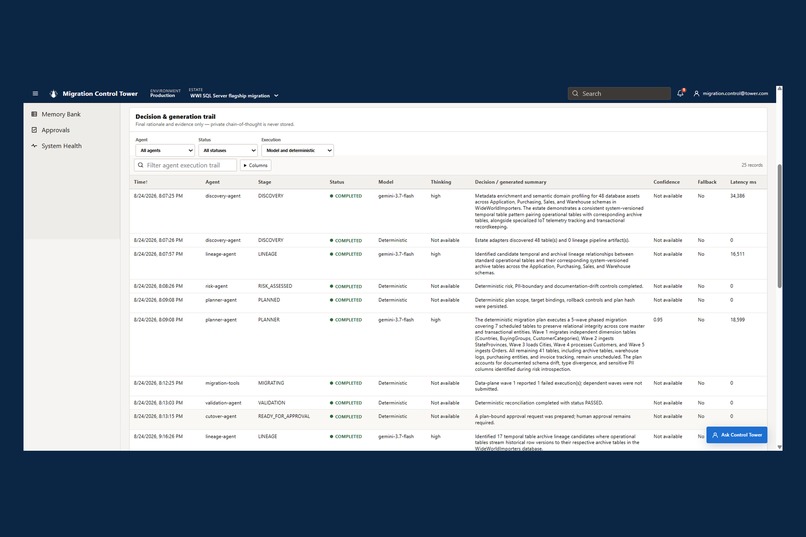
Task: Click the risk-agent cell
Action: point(216,286)
